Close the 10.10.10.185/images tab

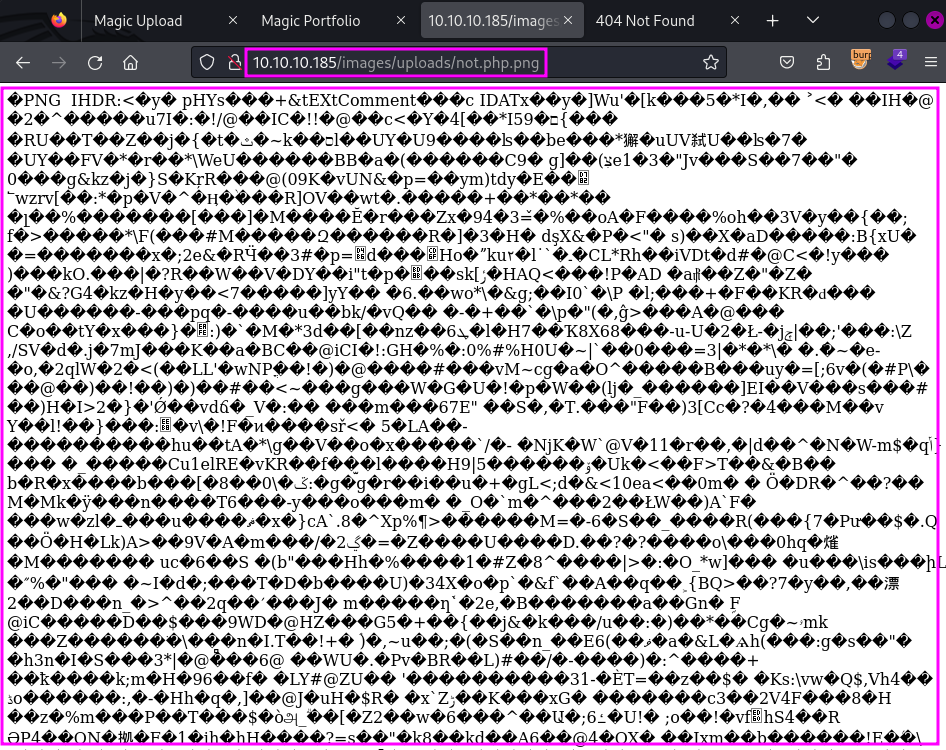click(x=568, y=21)
